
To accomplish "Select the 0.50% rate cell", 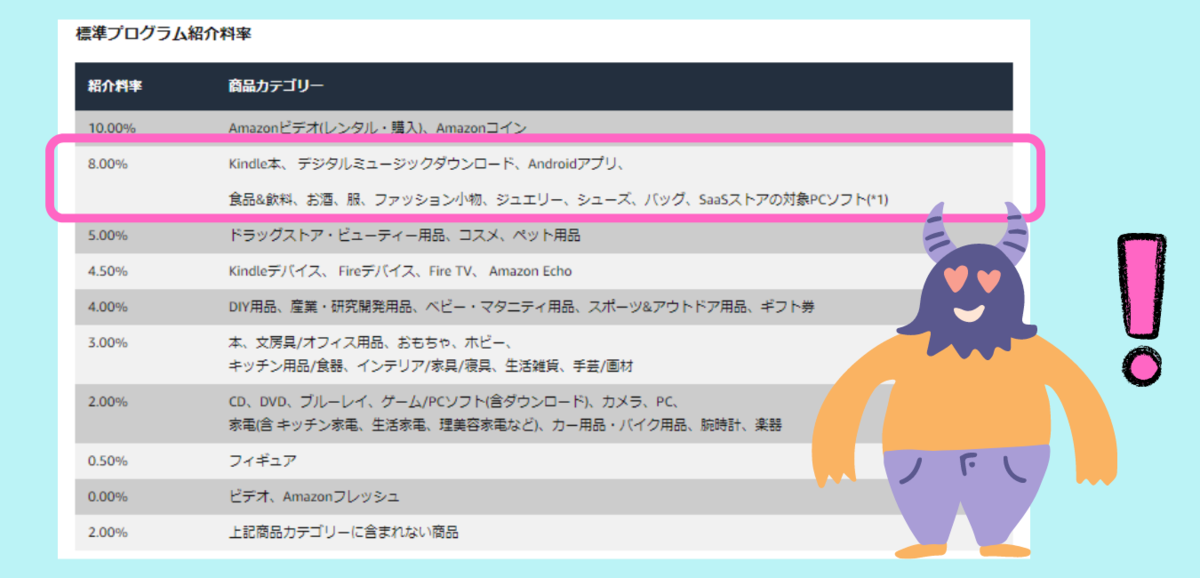I will 108,461.
